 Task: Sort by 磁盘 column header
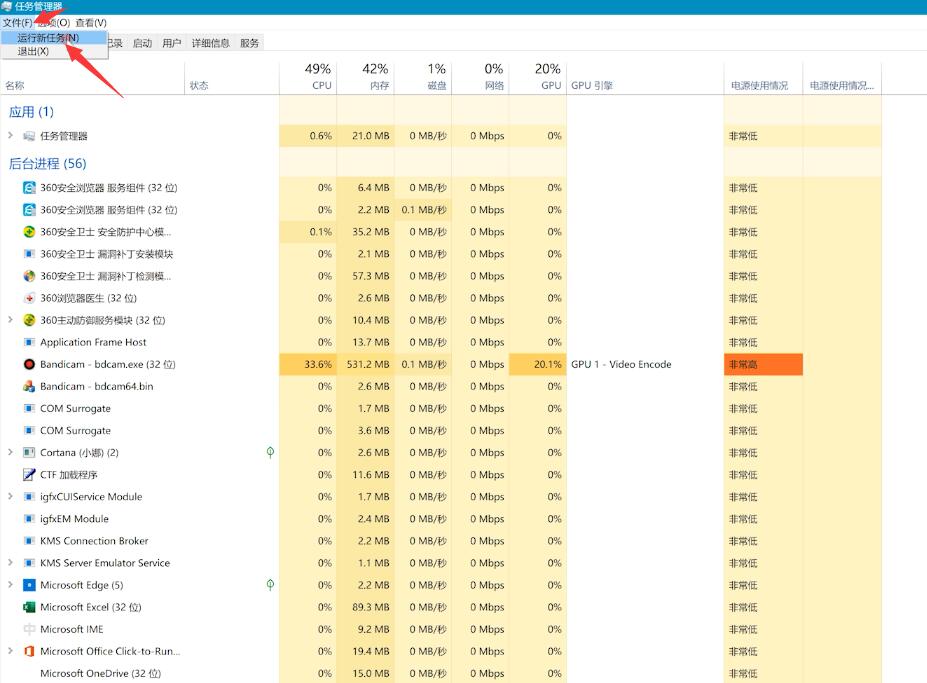423,77
